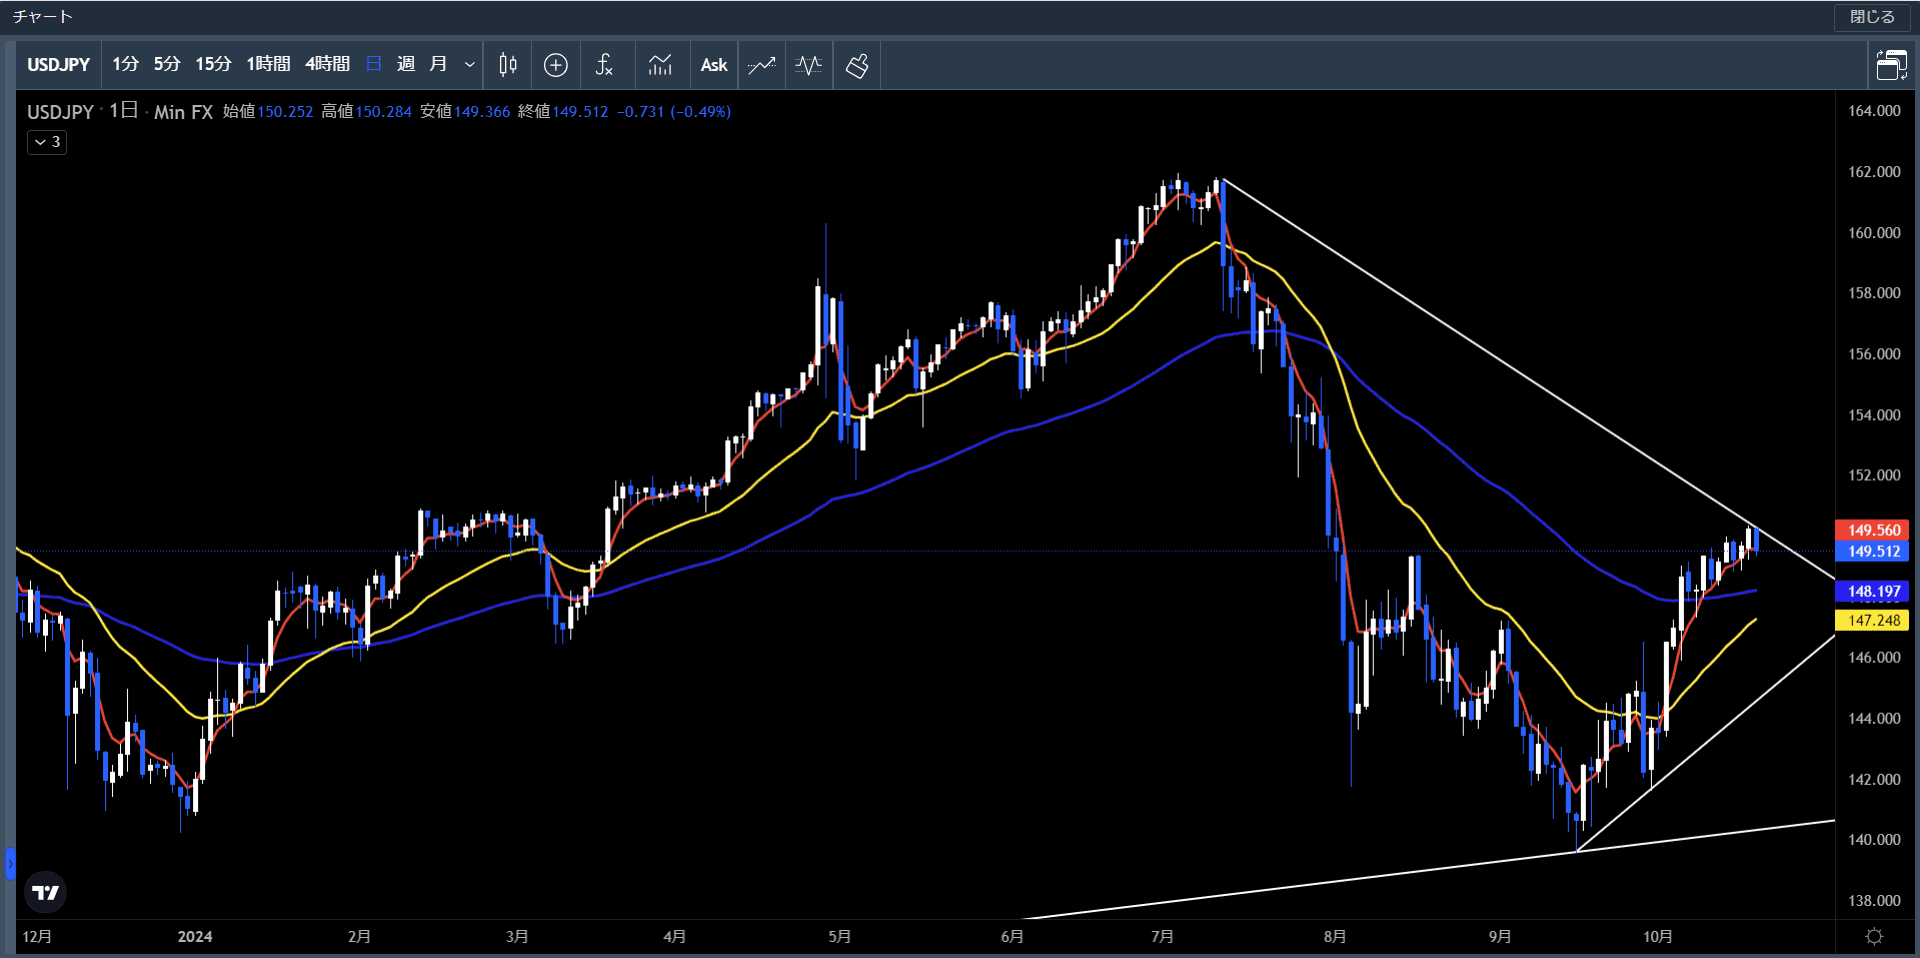Open chart settings gear icon
Viewport: 1920px width, 958px height.
click(1875, 937)
